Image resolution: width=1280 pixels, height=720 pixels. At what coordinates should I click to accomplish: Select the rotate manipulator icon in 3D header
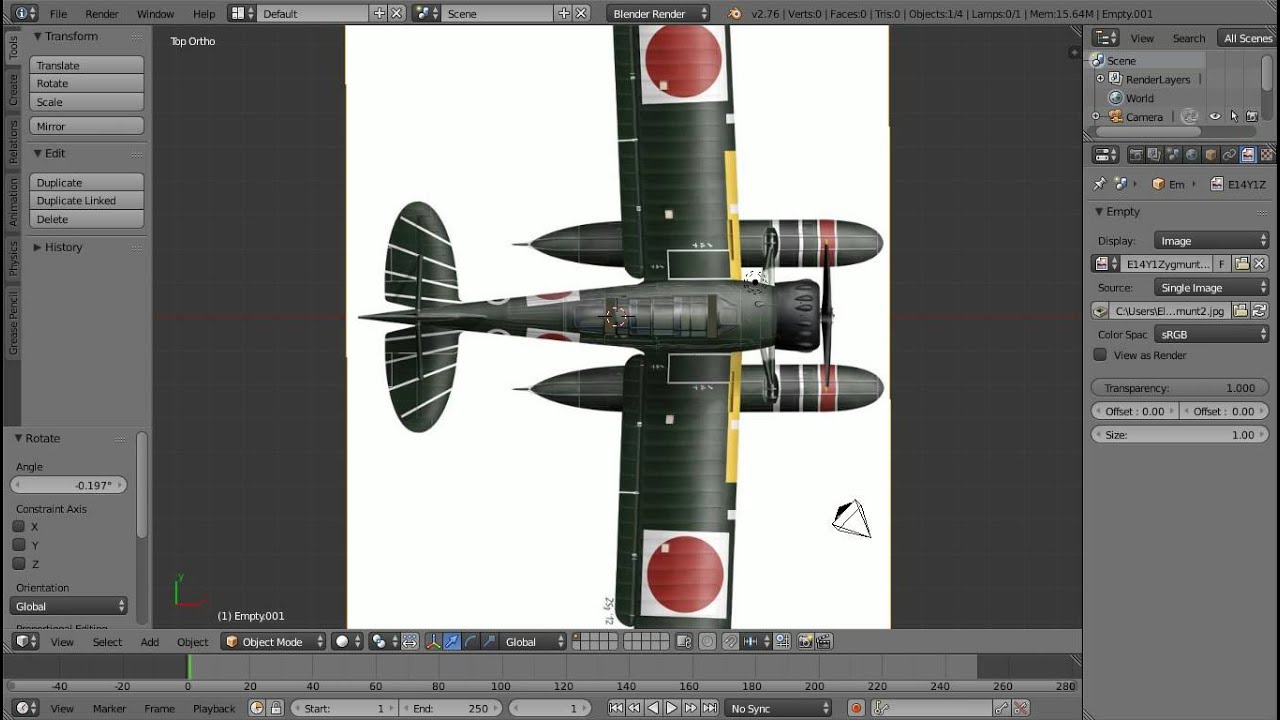click(x=470, y=642)
